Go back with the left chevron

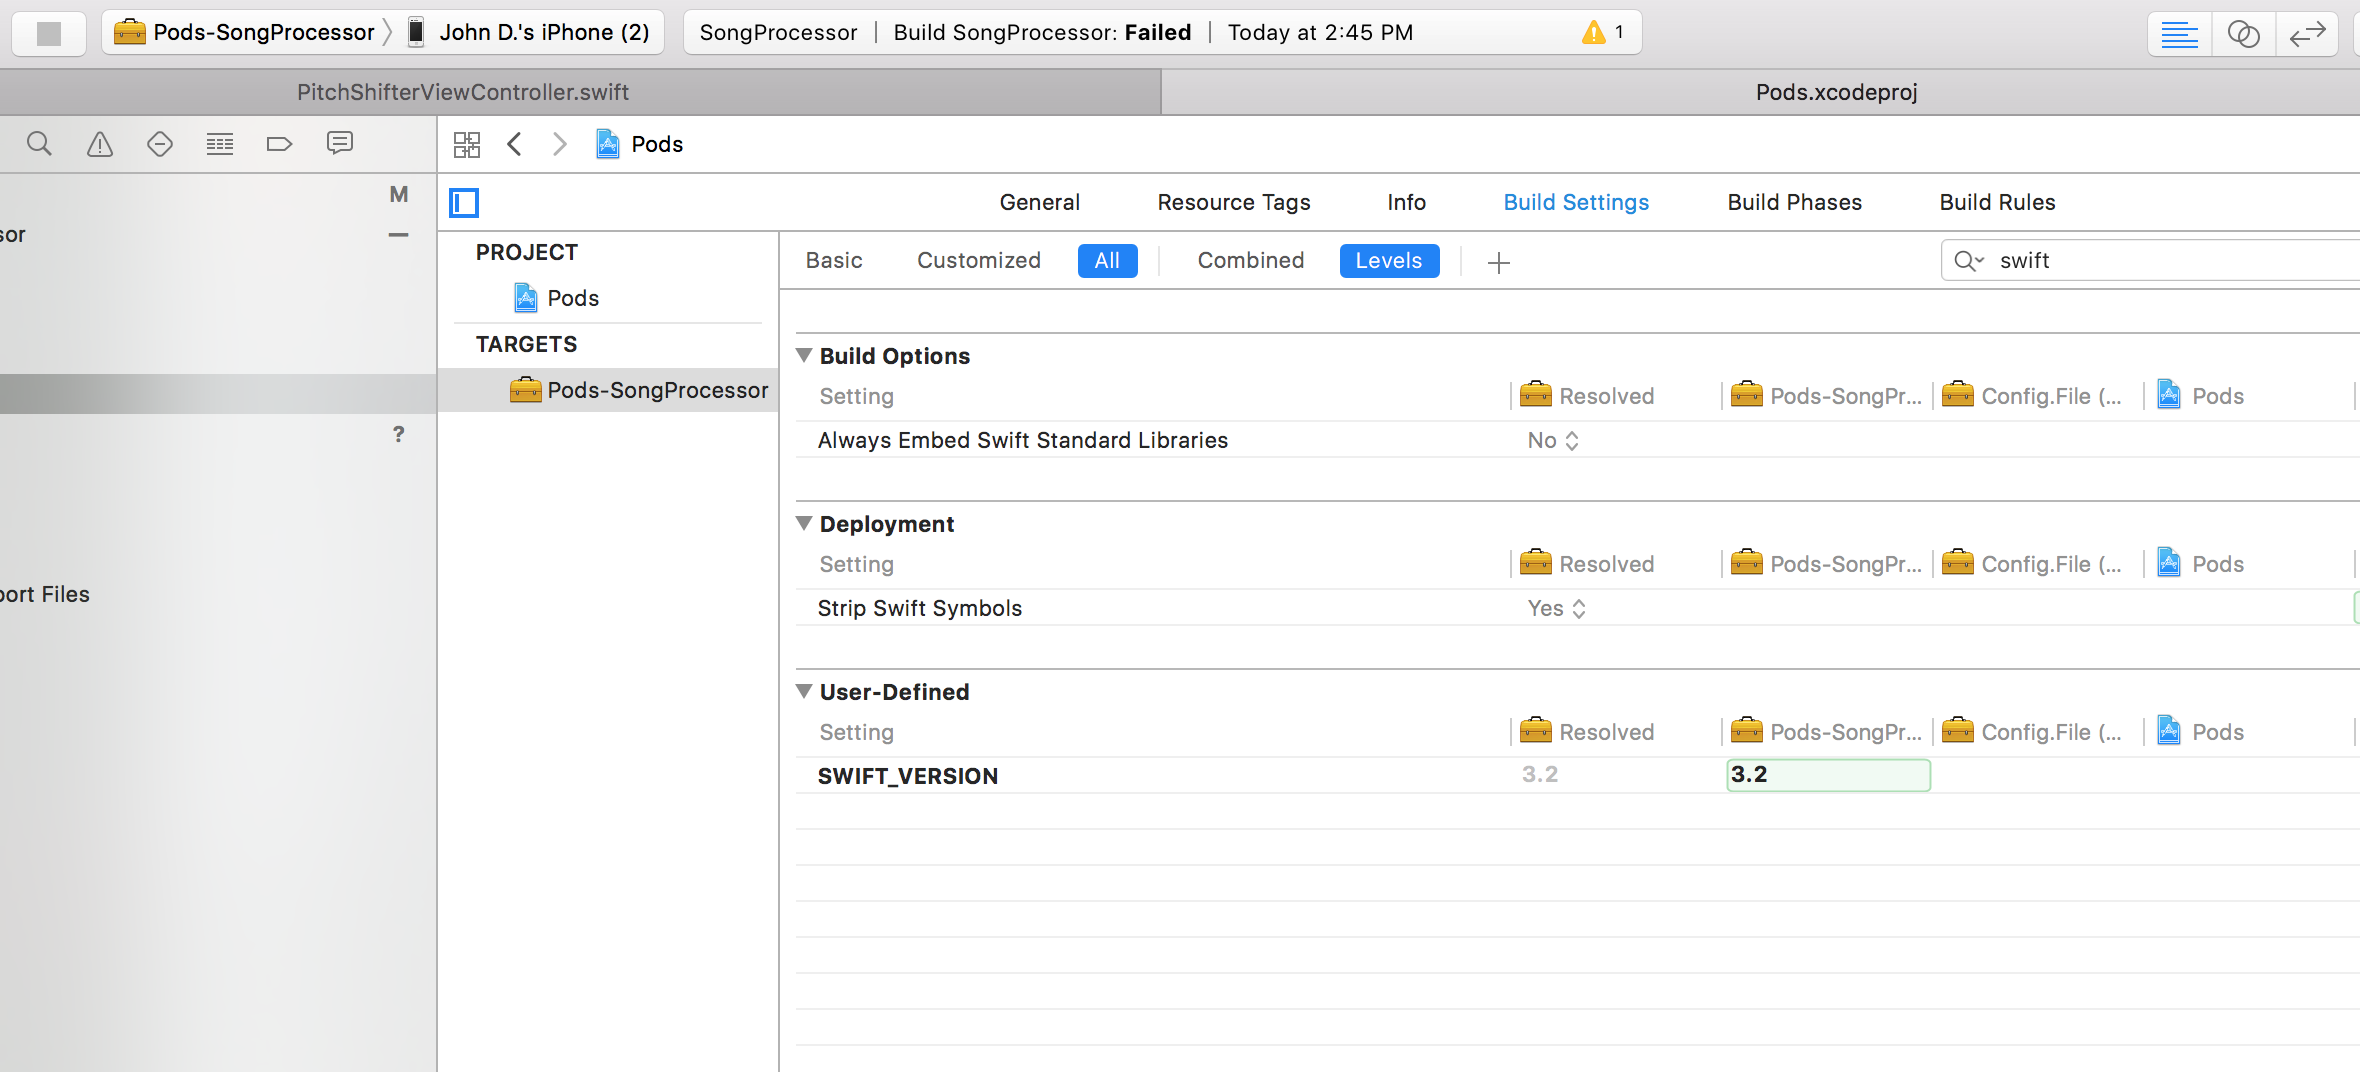[514, 144]
